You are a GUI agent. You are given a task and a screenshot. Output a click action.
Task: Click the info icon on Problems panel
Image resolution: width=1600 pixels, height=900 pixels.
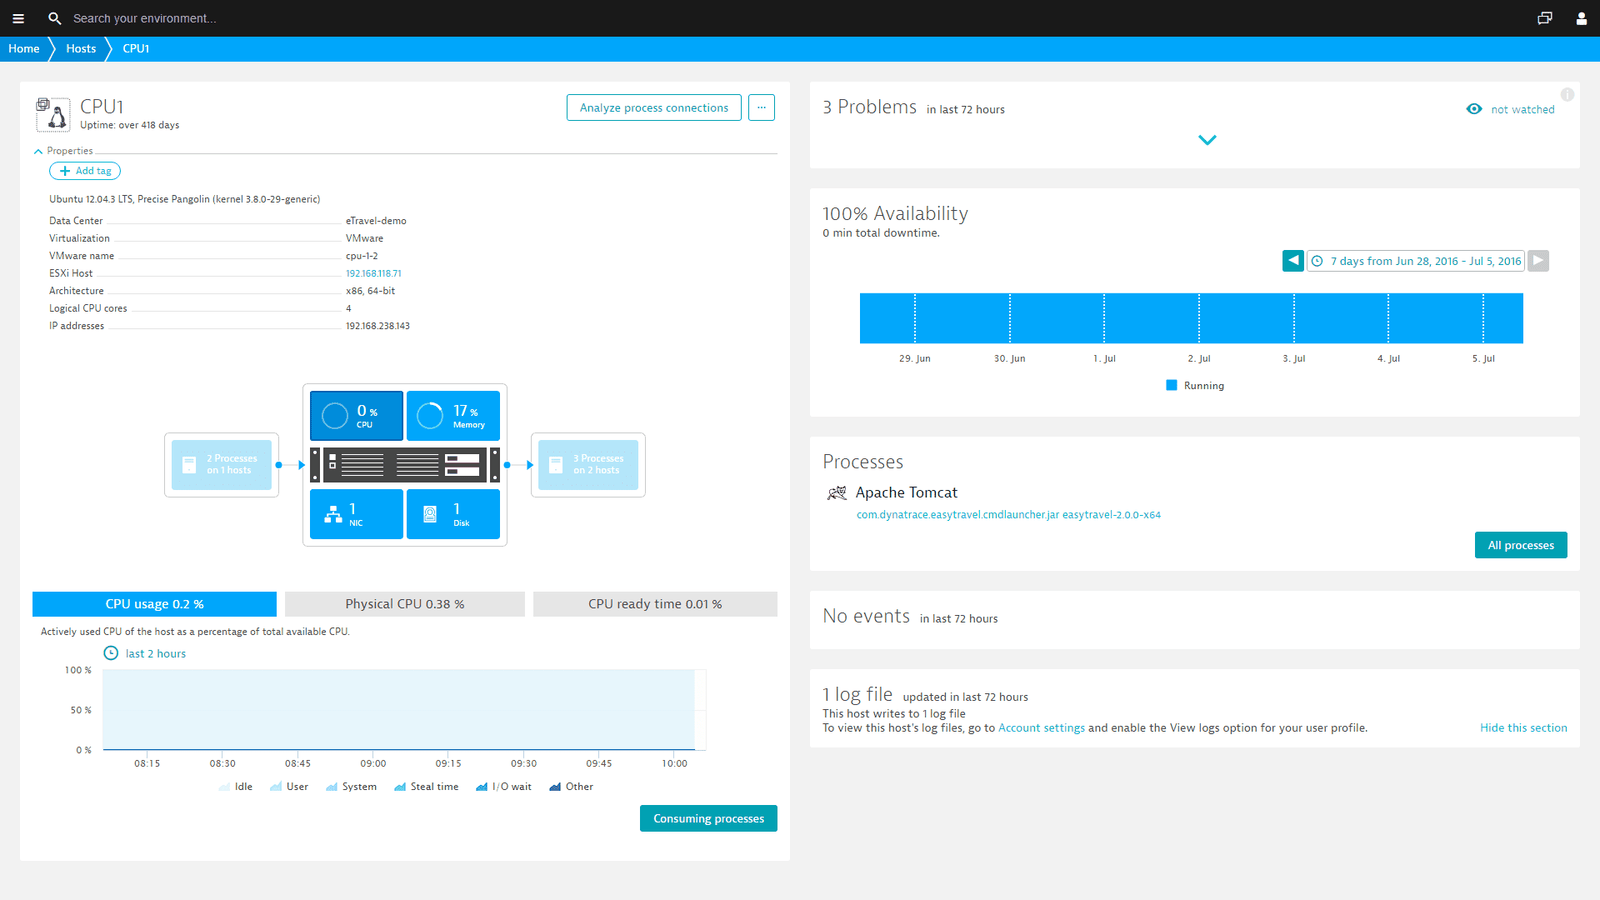tap(1567, 94)
